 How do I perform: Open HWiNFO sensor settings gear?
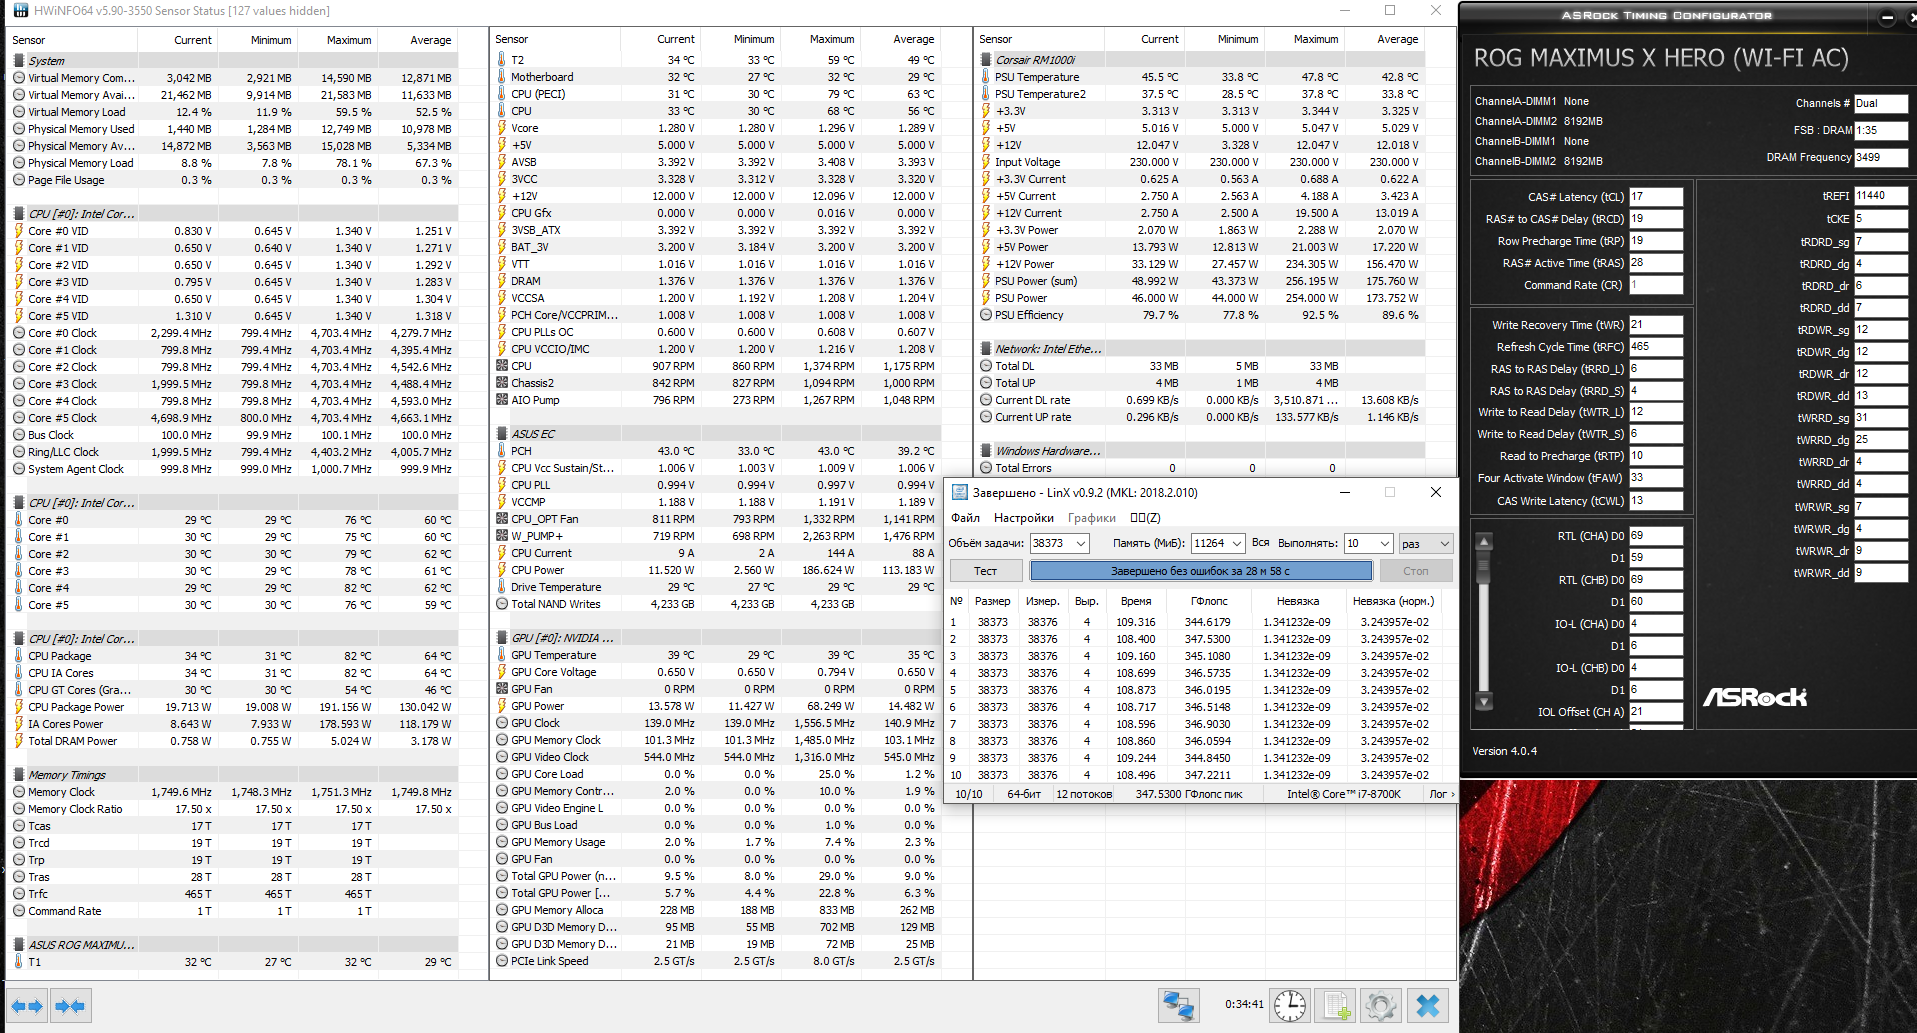(1381, 1005)
